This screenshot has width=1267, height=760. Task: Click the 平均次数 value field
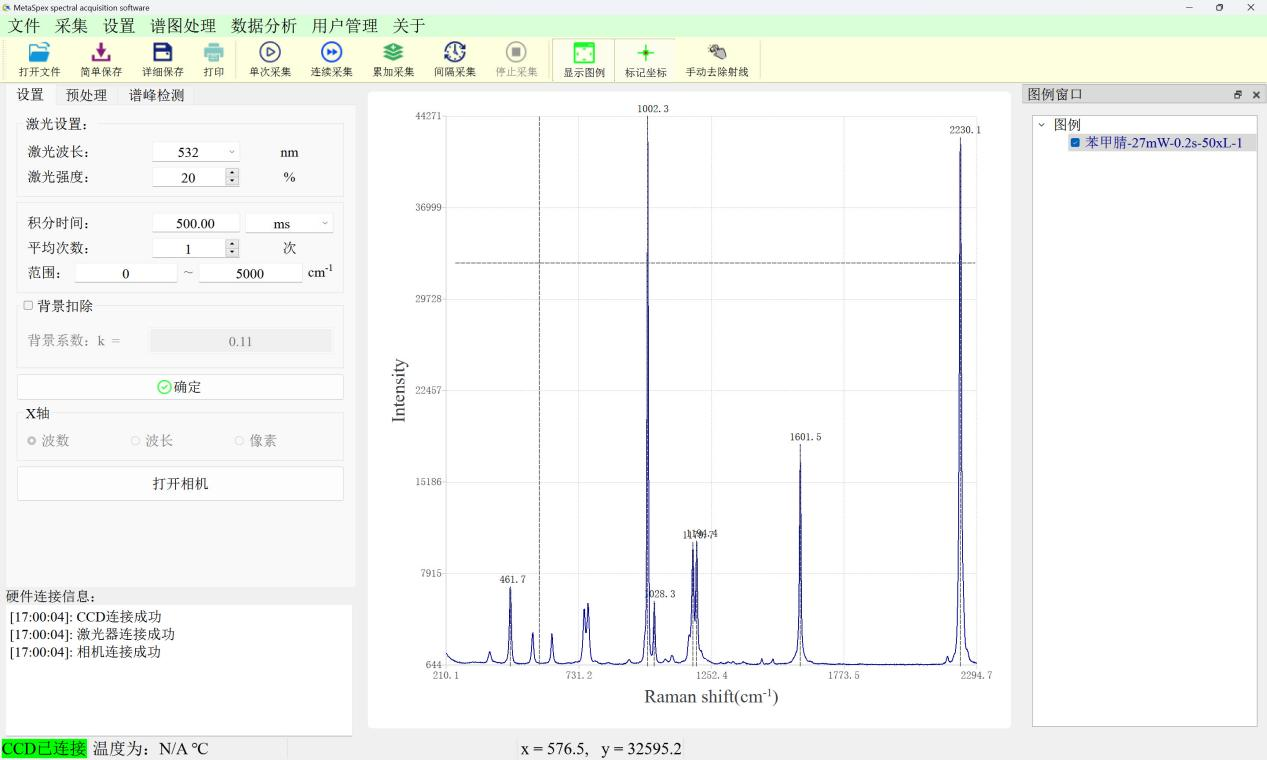point(189,248)
